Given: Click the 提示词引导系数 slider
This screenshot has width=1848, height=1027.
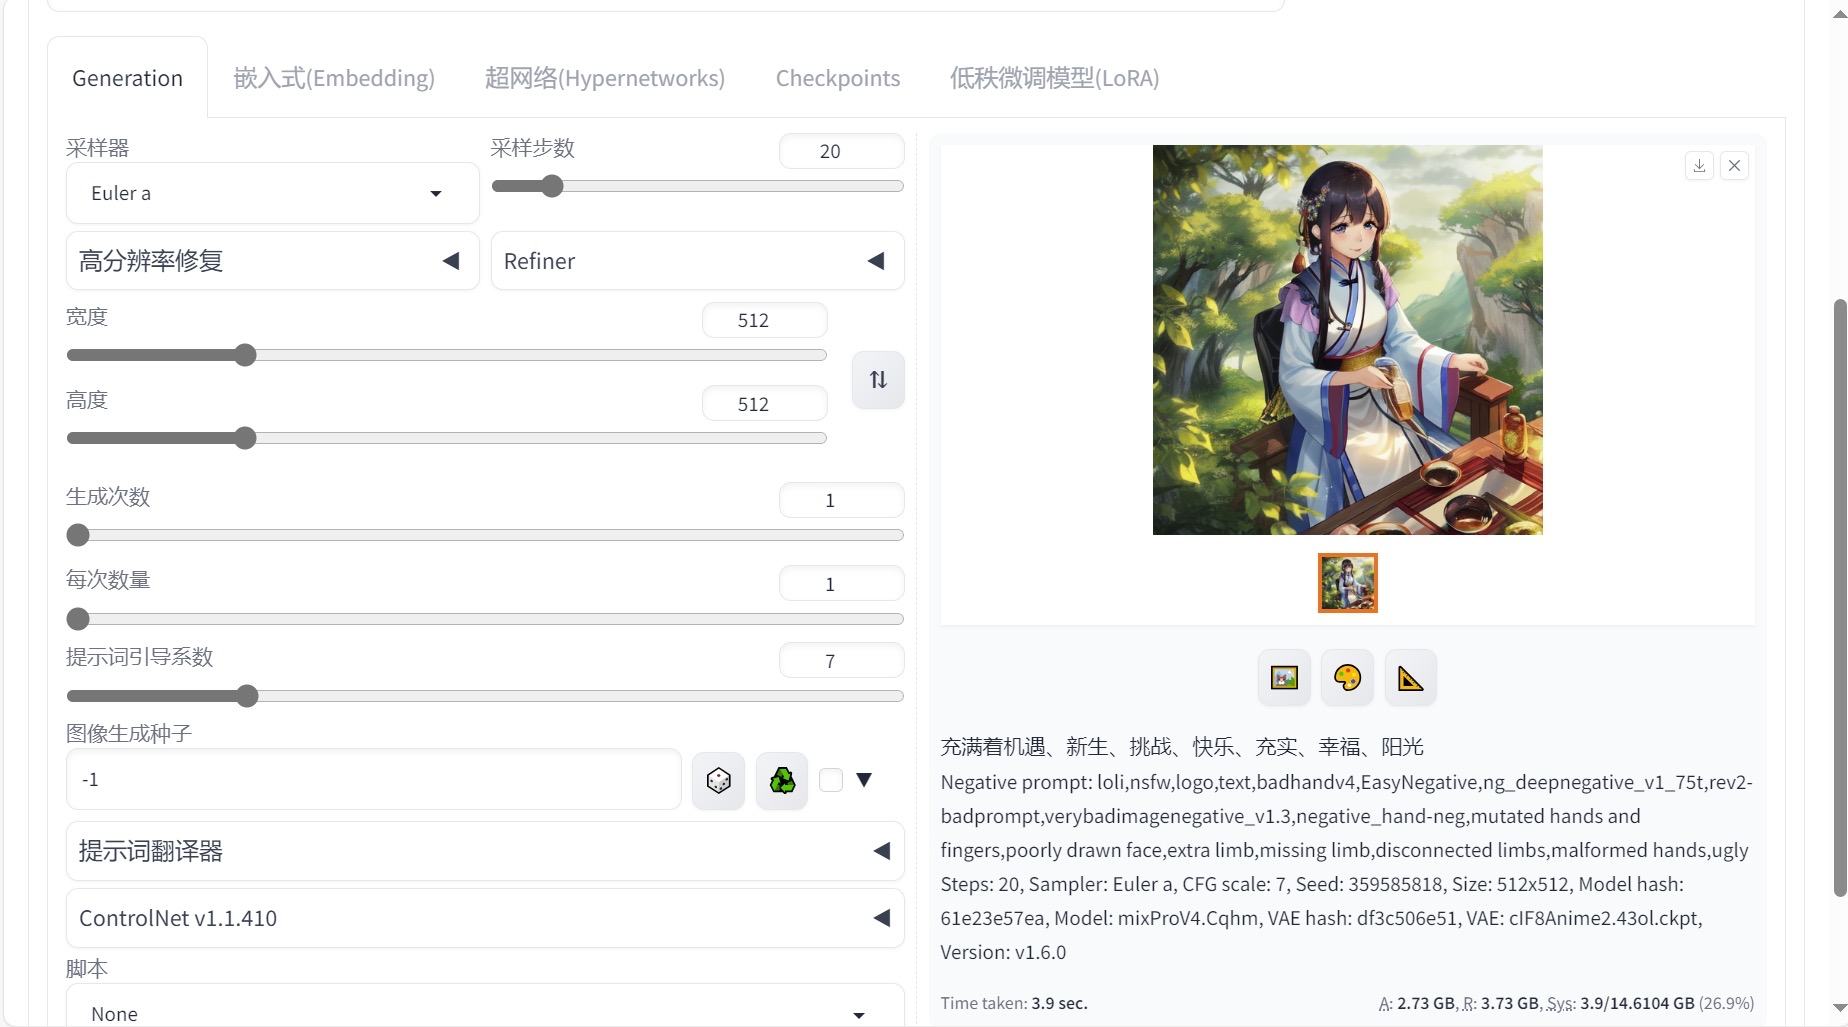Looking at the screenshot, I should coord(485,696).
